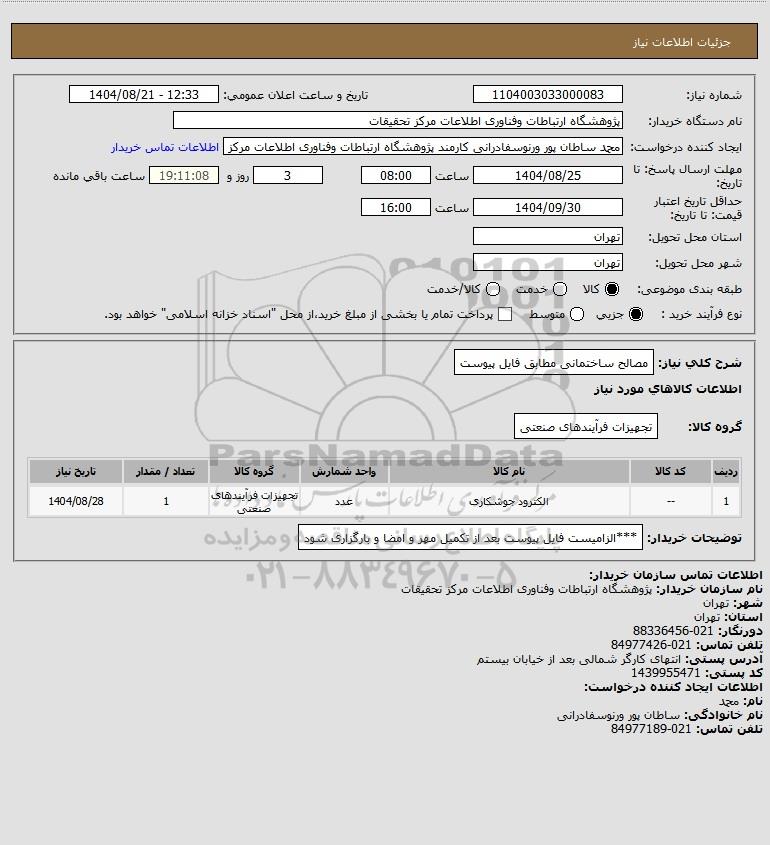Click the ردیف column header
This screenshot has height=845, width=770.
(726, 472)
